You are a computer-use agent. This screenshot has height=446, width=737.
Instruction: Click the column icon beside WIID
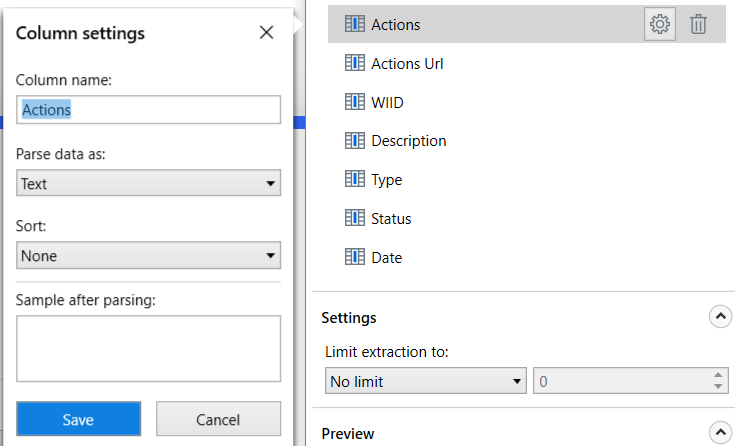click(x=354, y=102)
